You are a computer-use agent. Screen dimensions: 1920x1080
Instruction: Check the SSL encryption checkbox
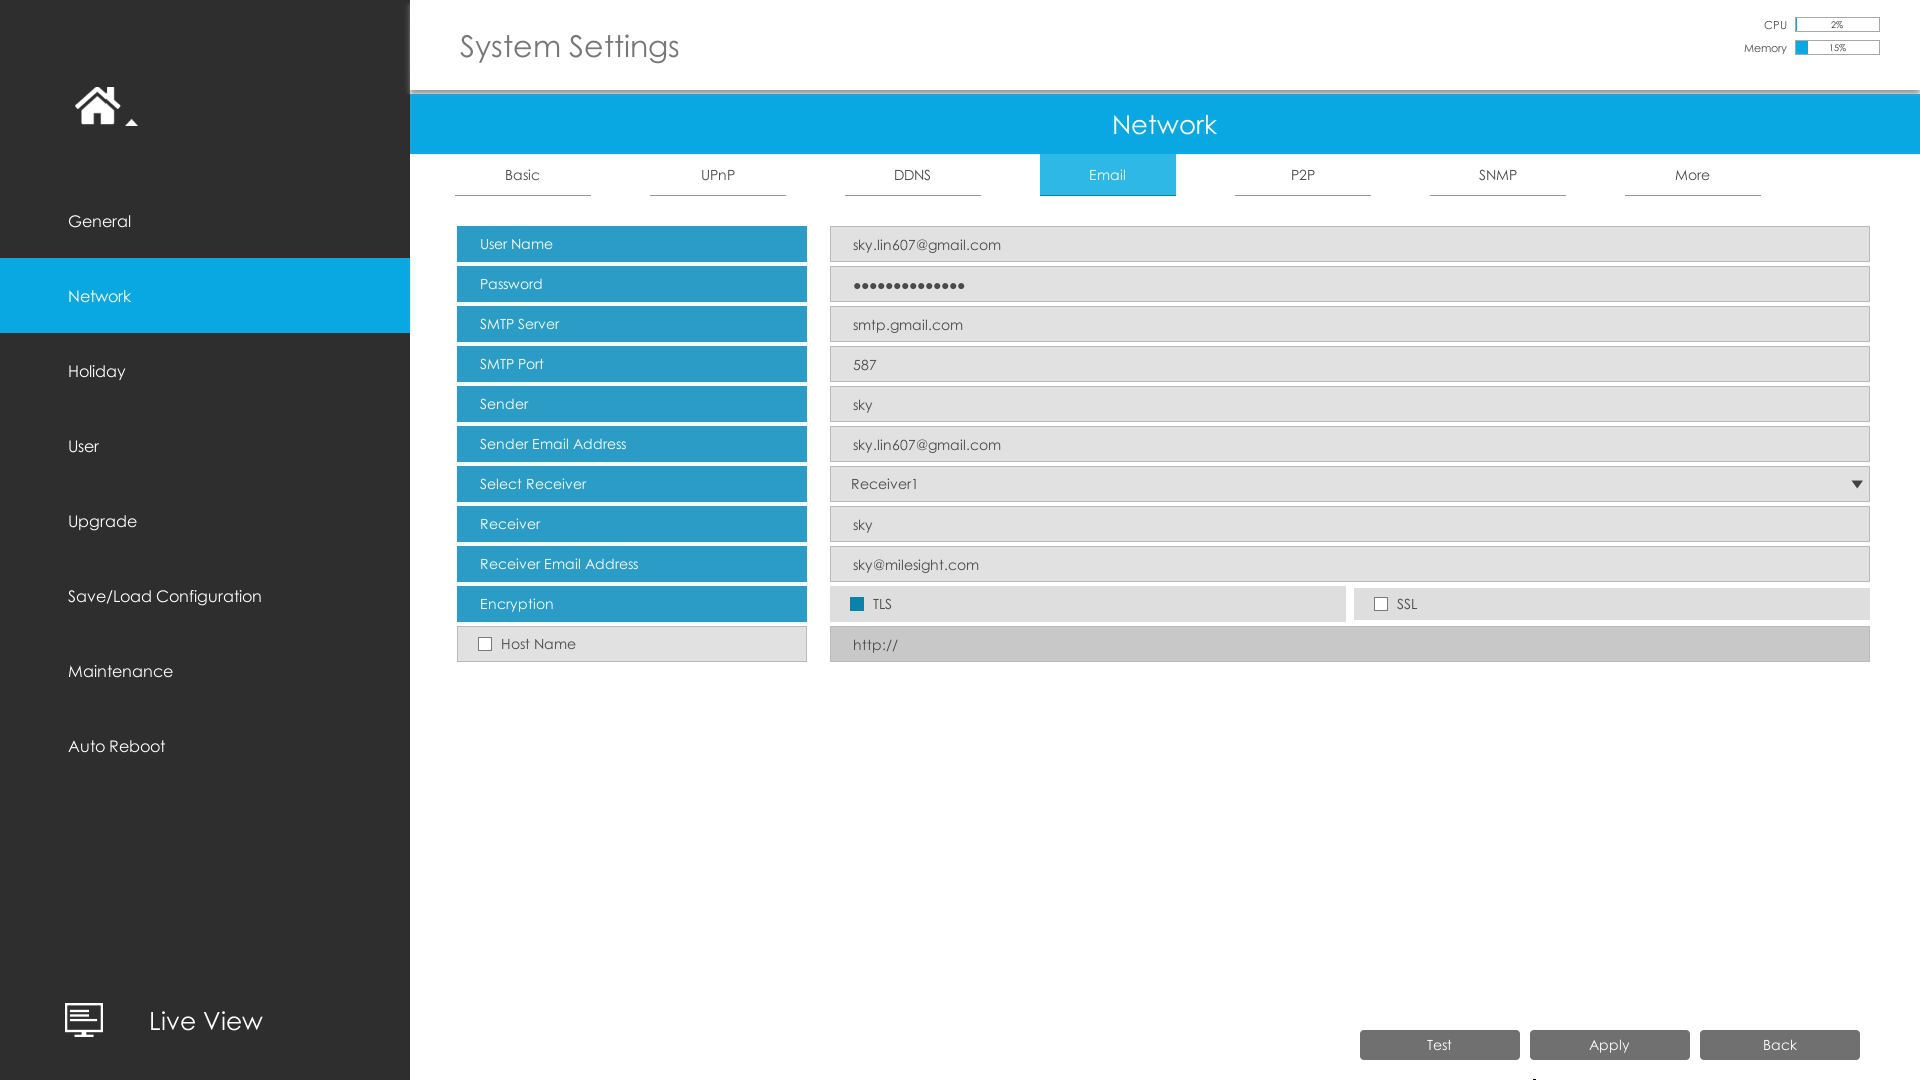tap(1381, 604)
